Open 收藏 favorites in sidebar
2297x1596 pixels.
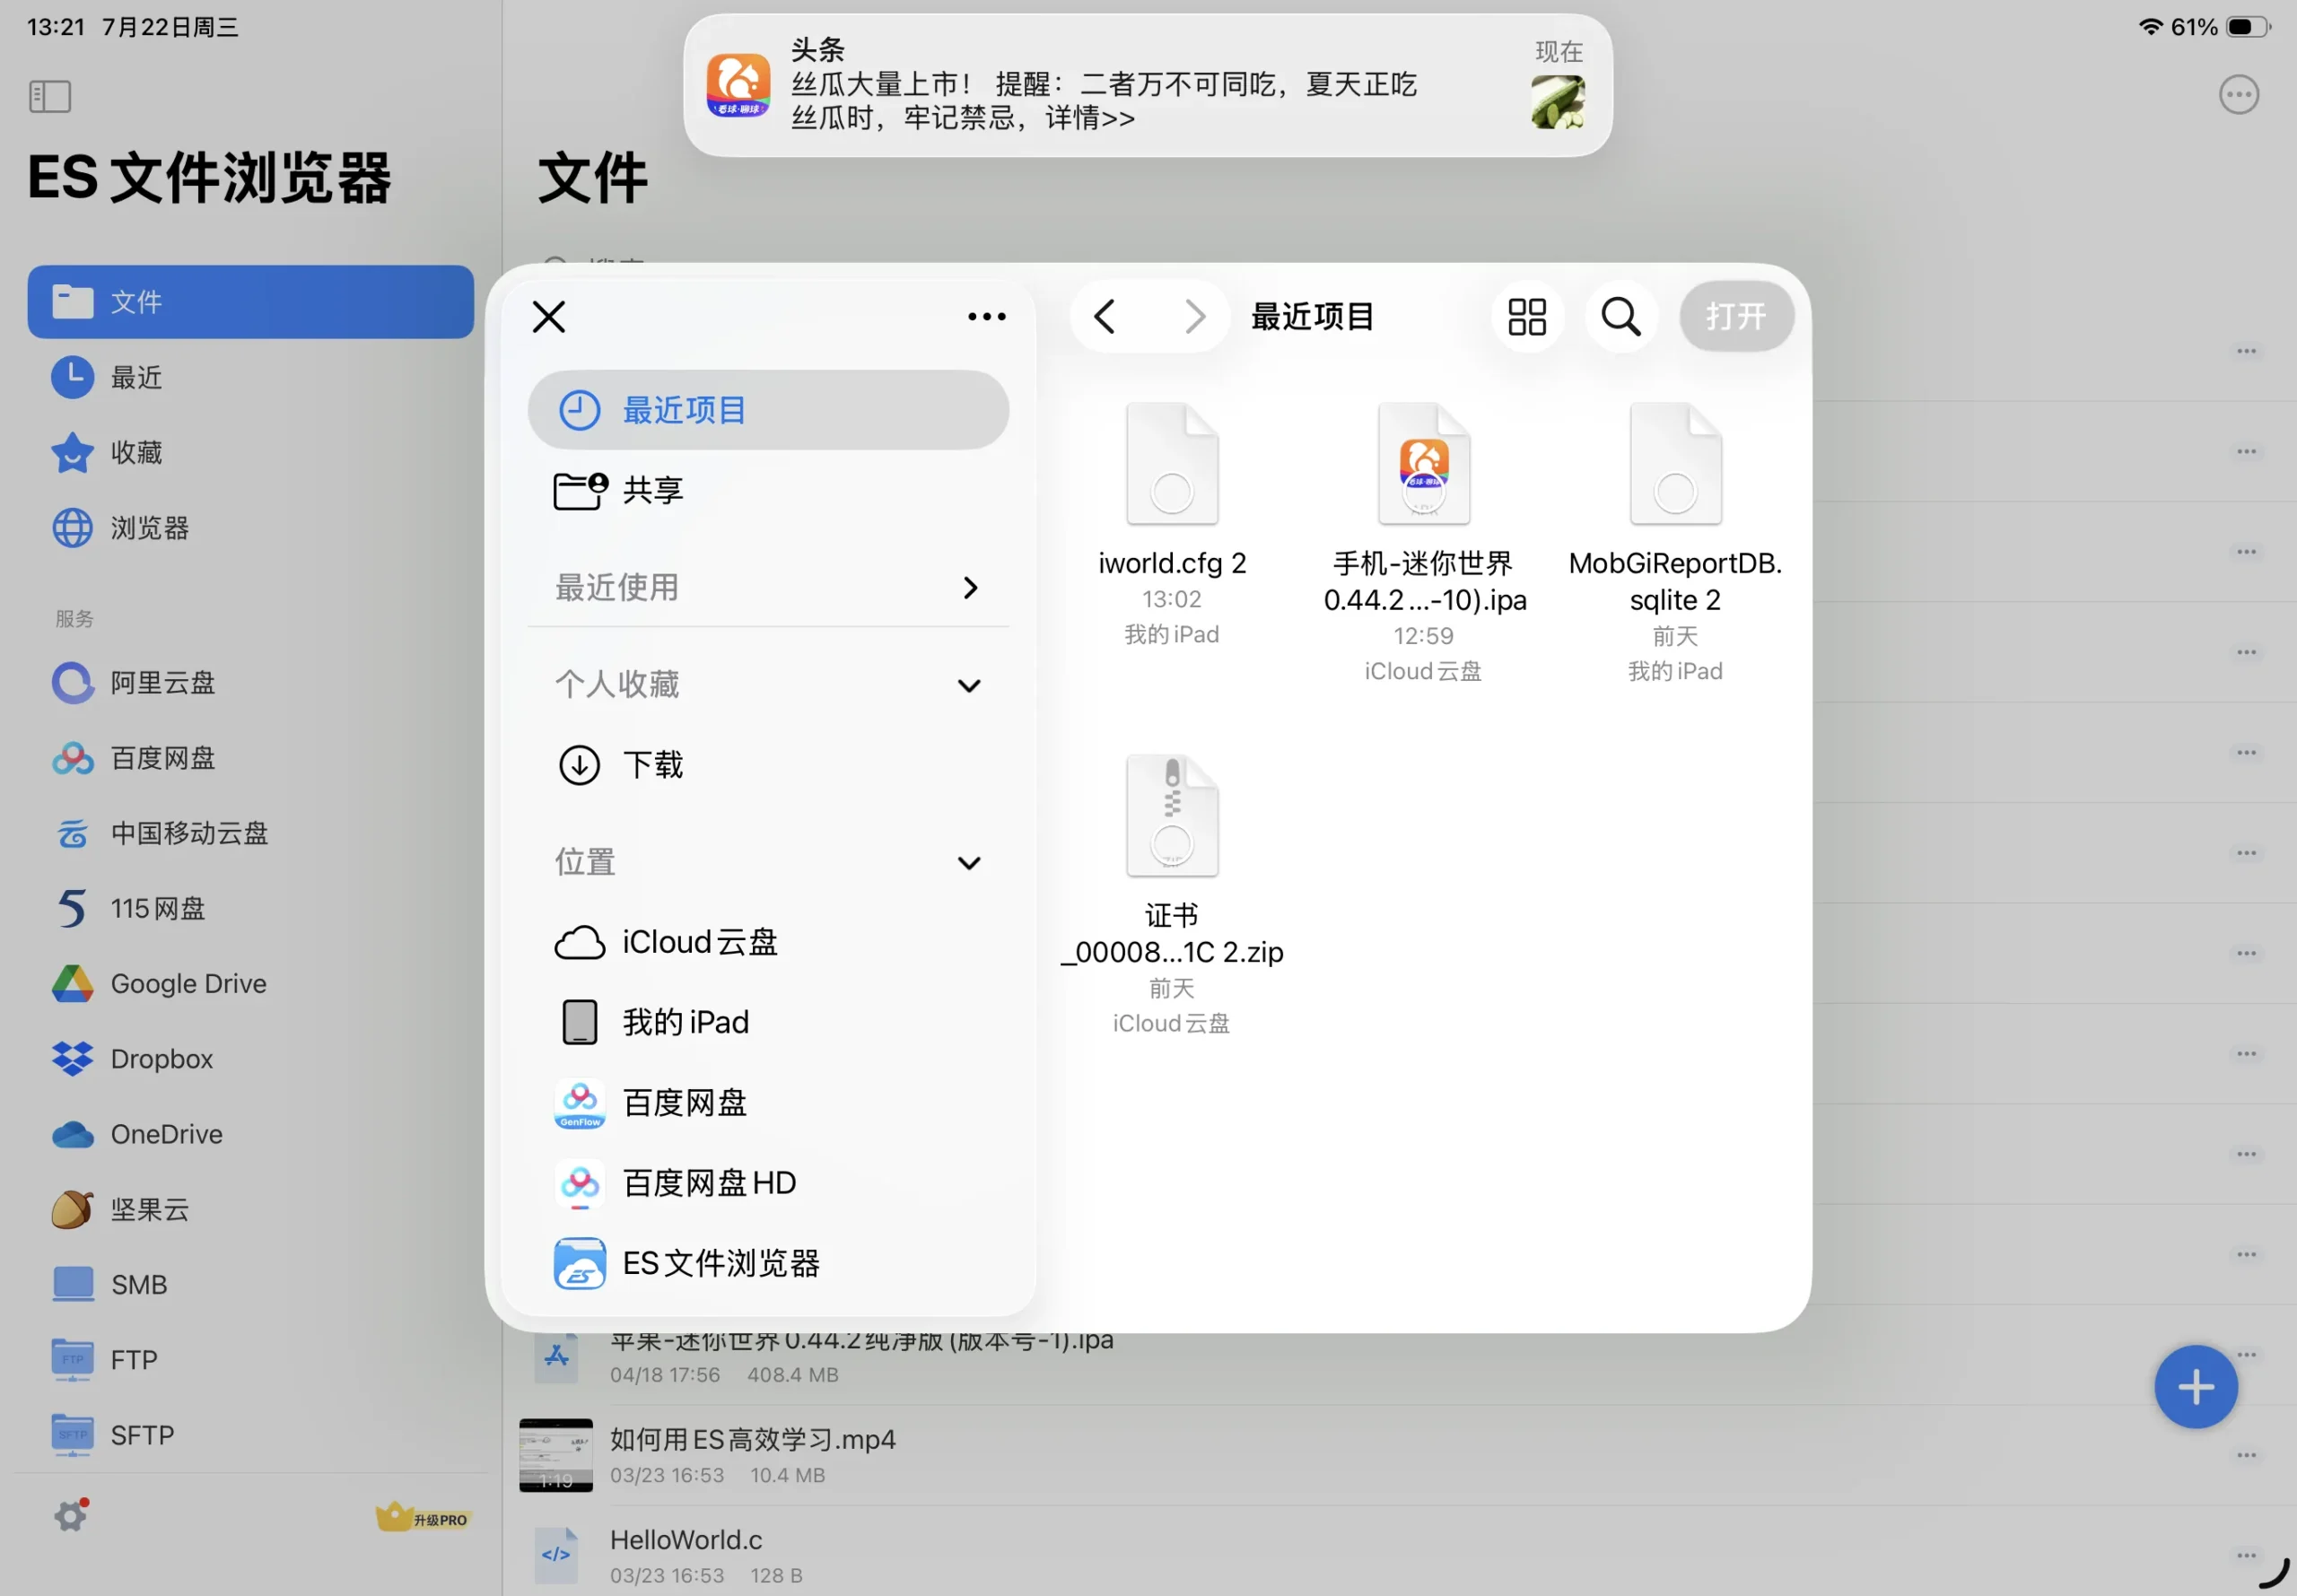coord(250,452)
